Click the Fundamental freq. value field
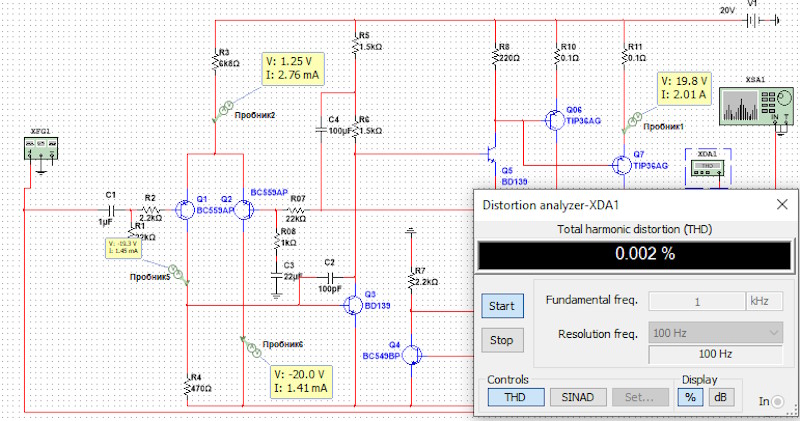800x421 pixels. (x=696, y=301)
